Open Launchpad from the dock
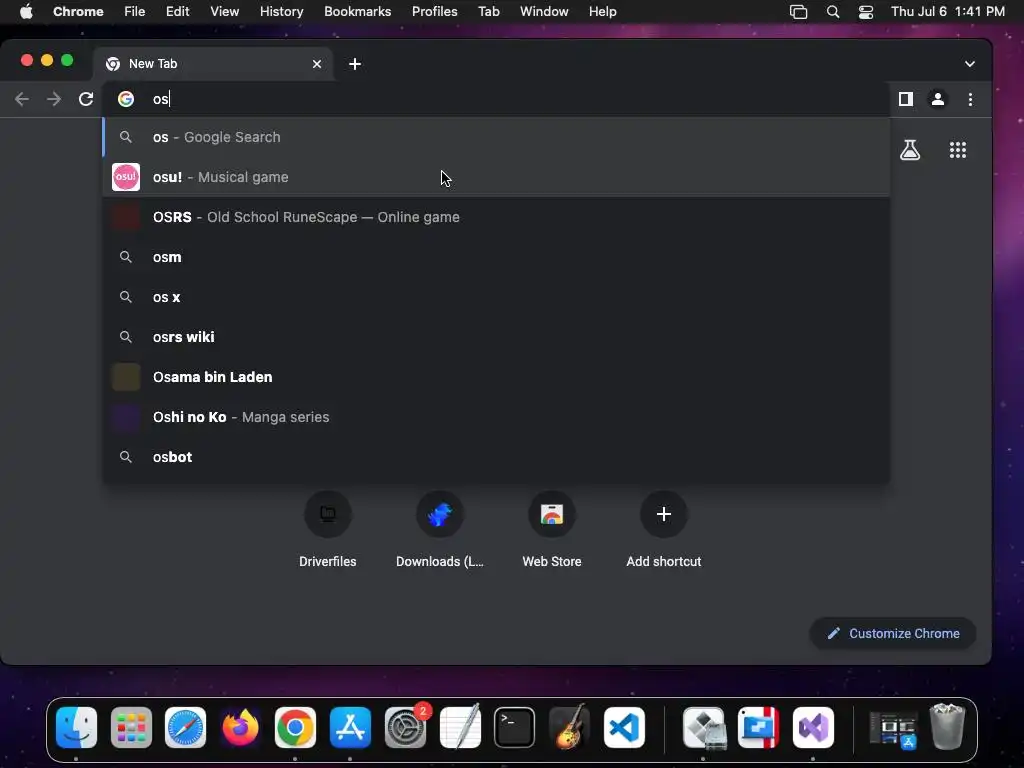This screenshot has height=768, width=1024. click(131, 728)
